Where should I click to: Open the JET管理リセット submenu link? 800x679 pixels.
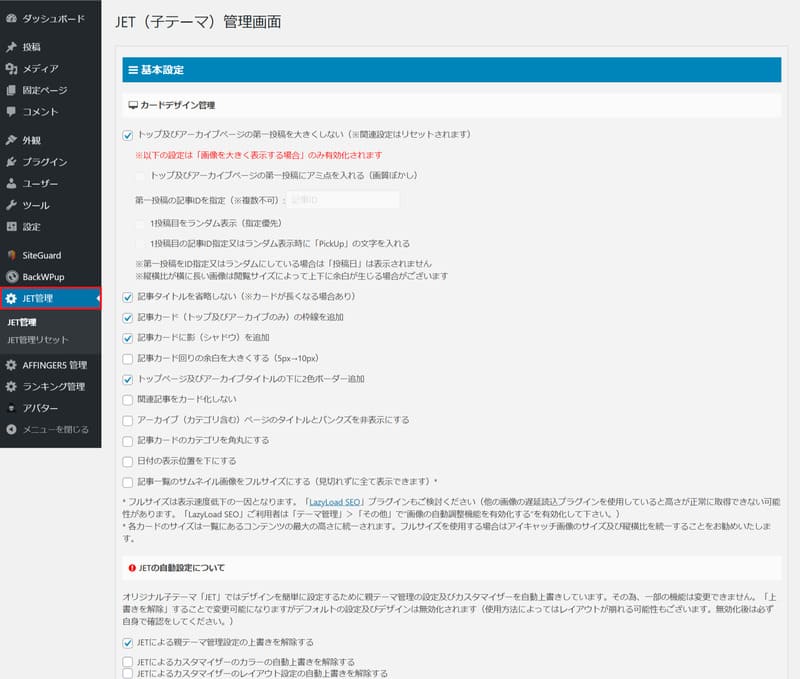point(37,340)
